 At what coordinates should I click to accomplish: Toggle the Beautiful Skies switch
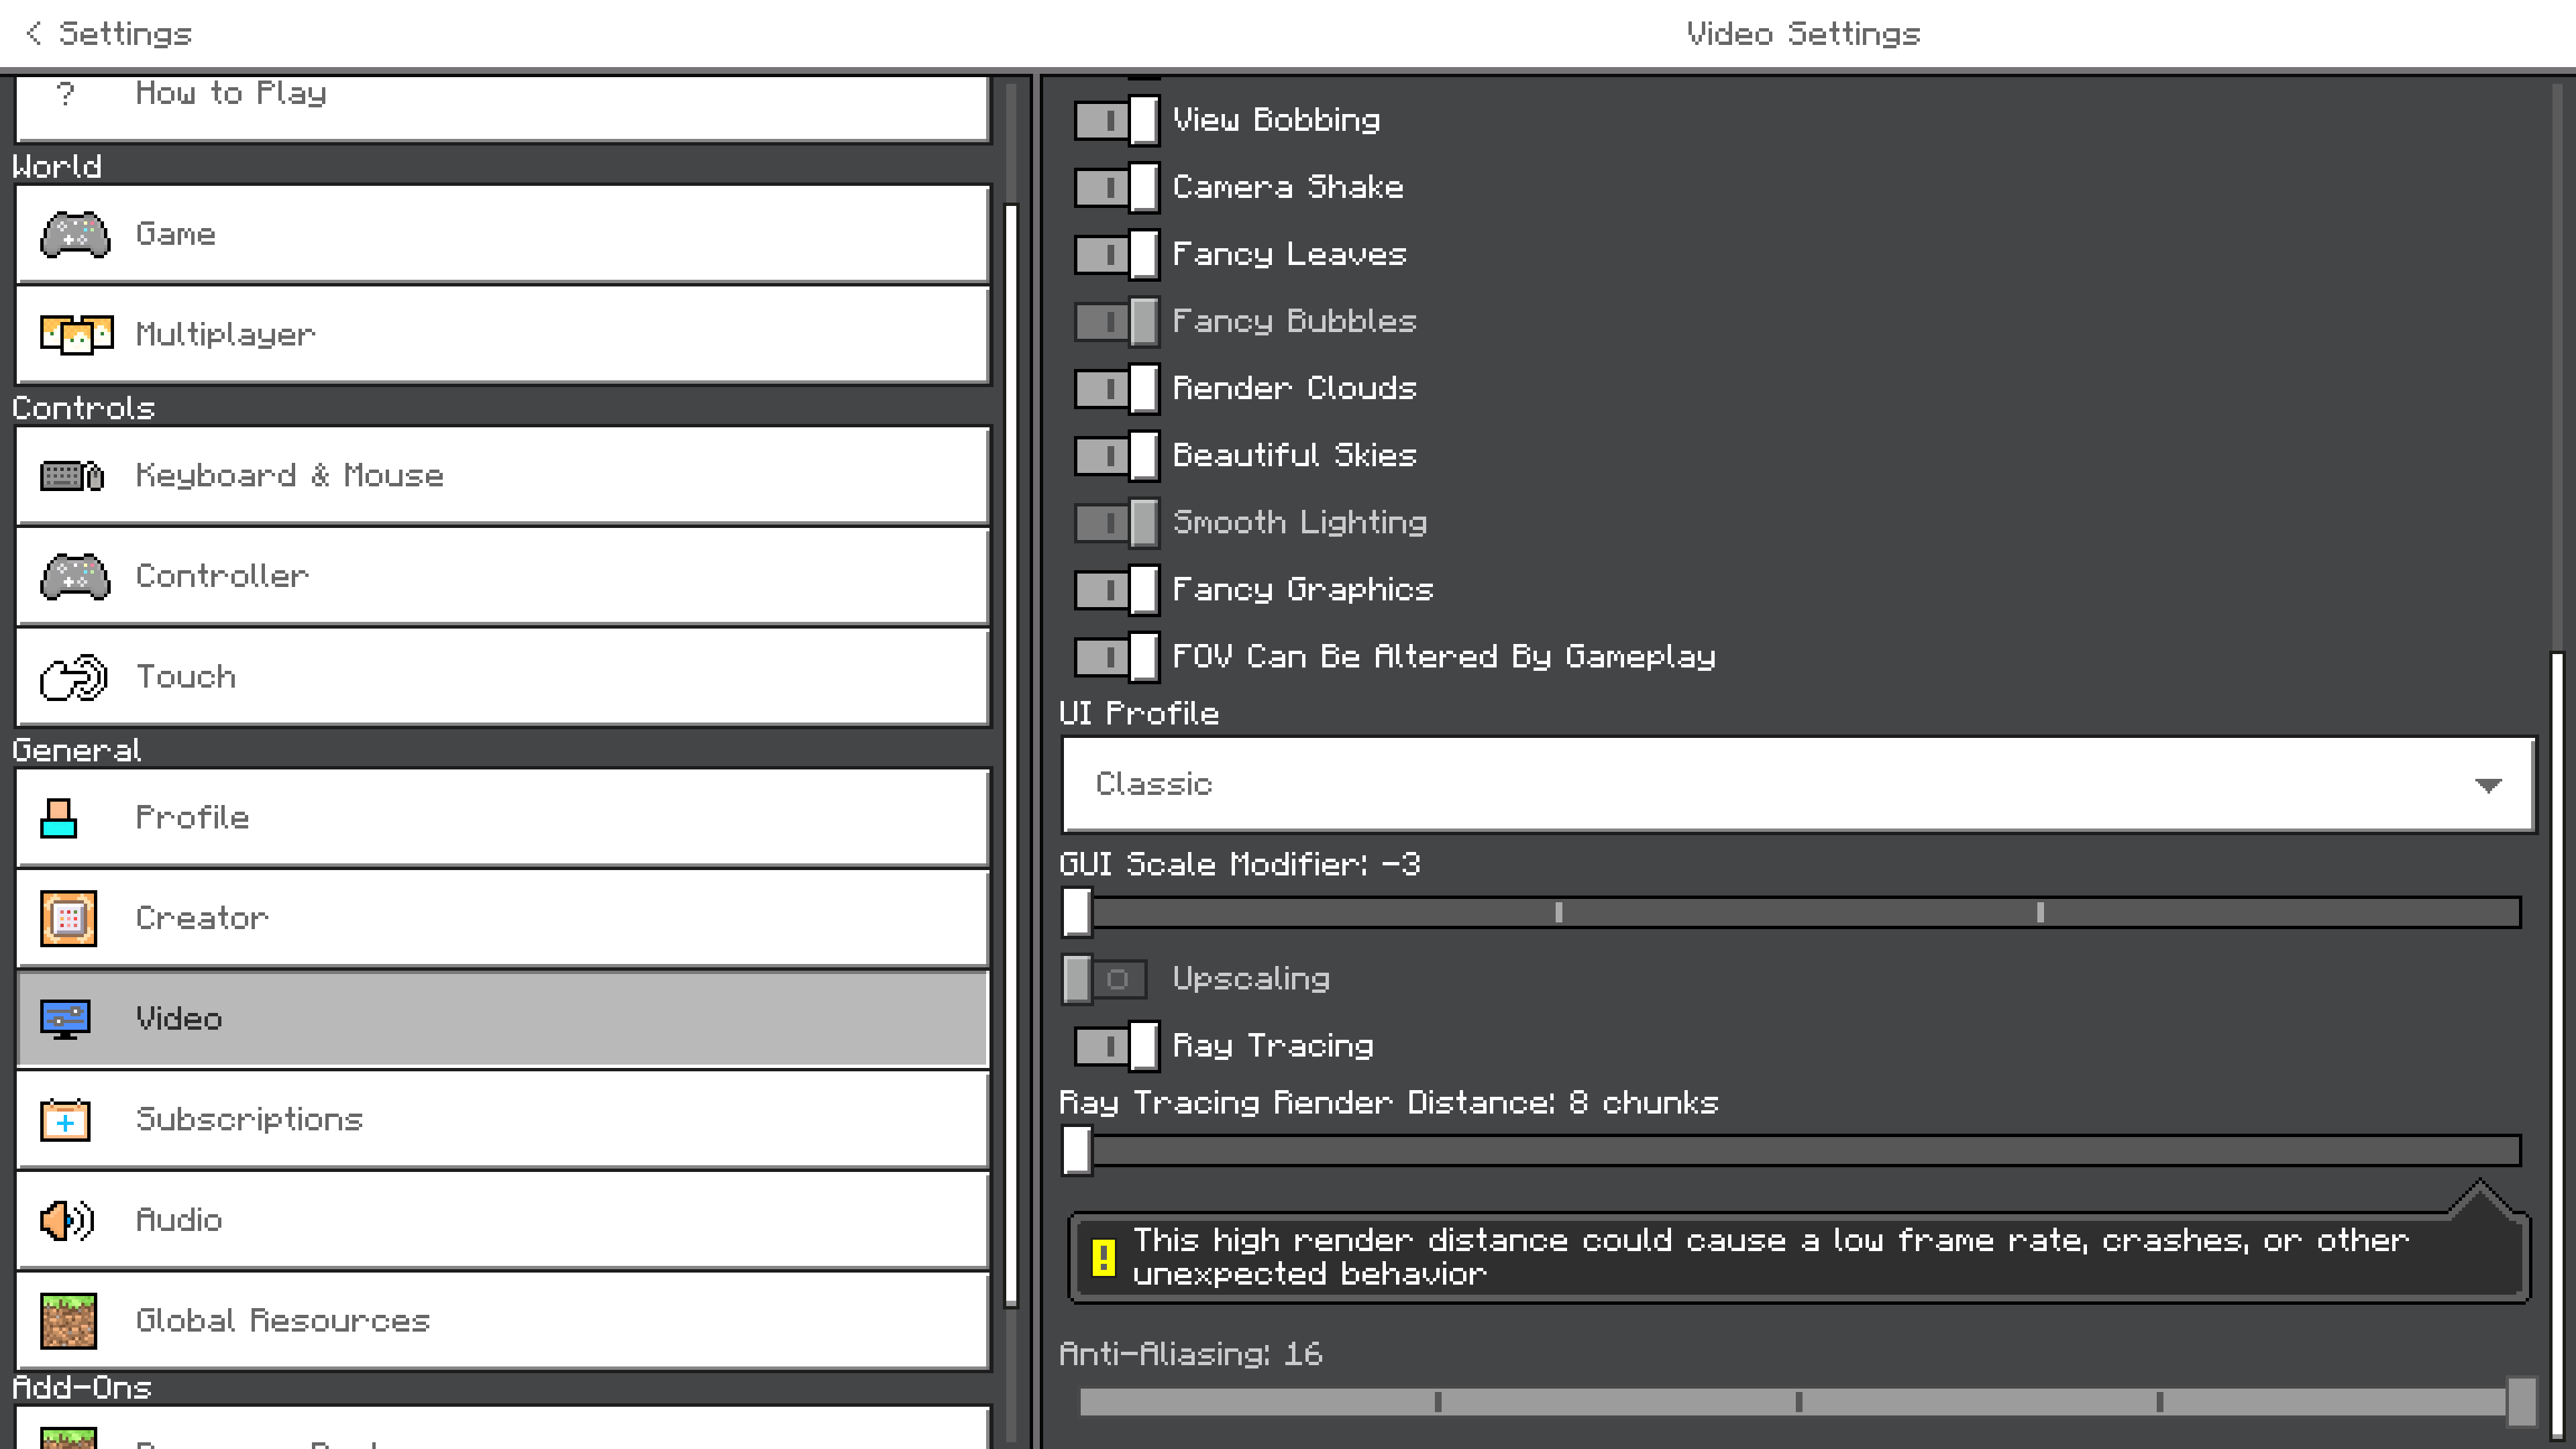pos(1117,456)
